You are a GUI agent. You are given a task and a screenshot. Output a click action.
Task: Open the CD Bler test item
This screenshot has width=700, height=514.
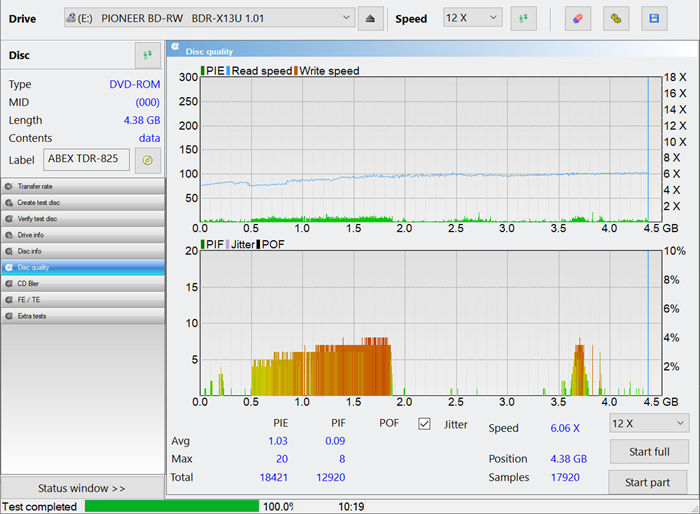[82, 283]
